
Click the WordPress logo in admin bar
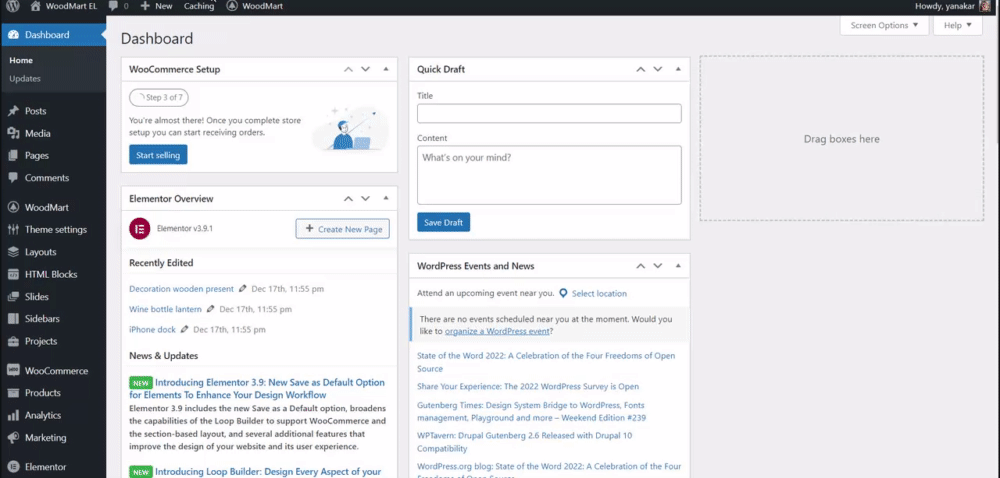(x=13, y=6)
